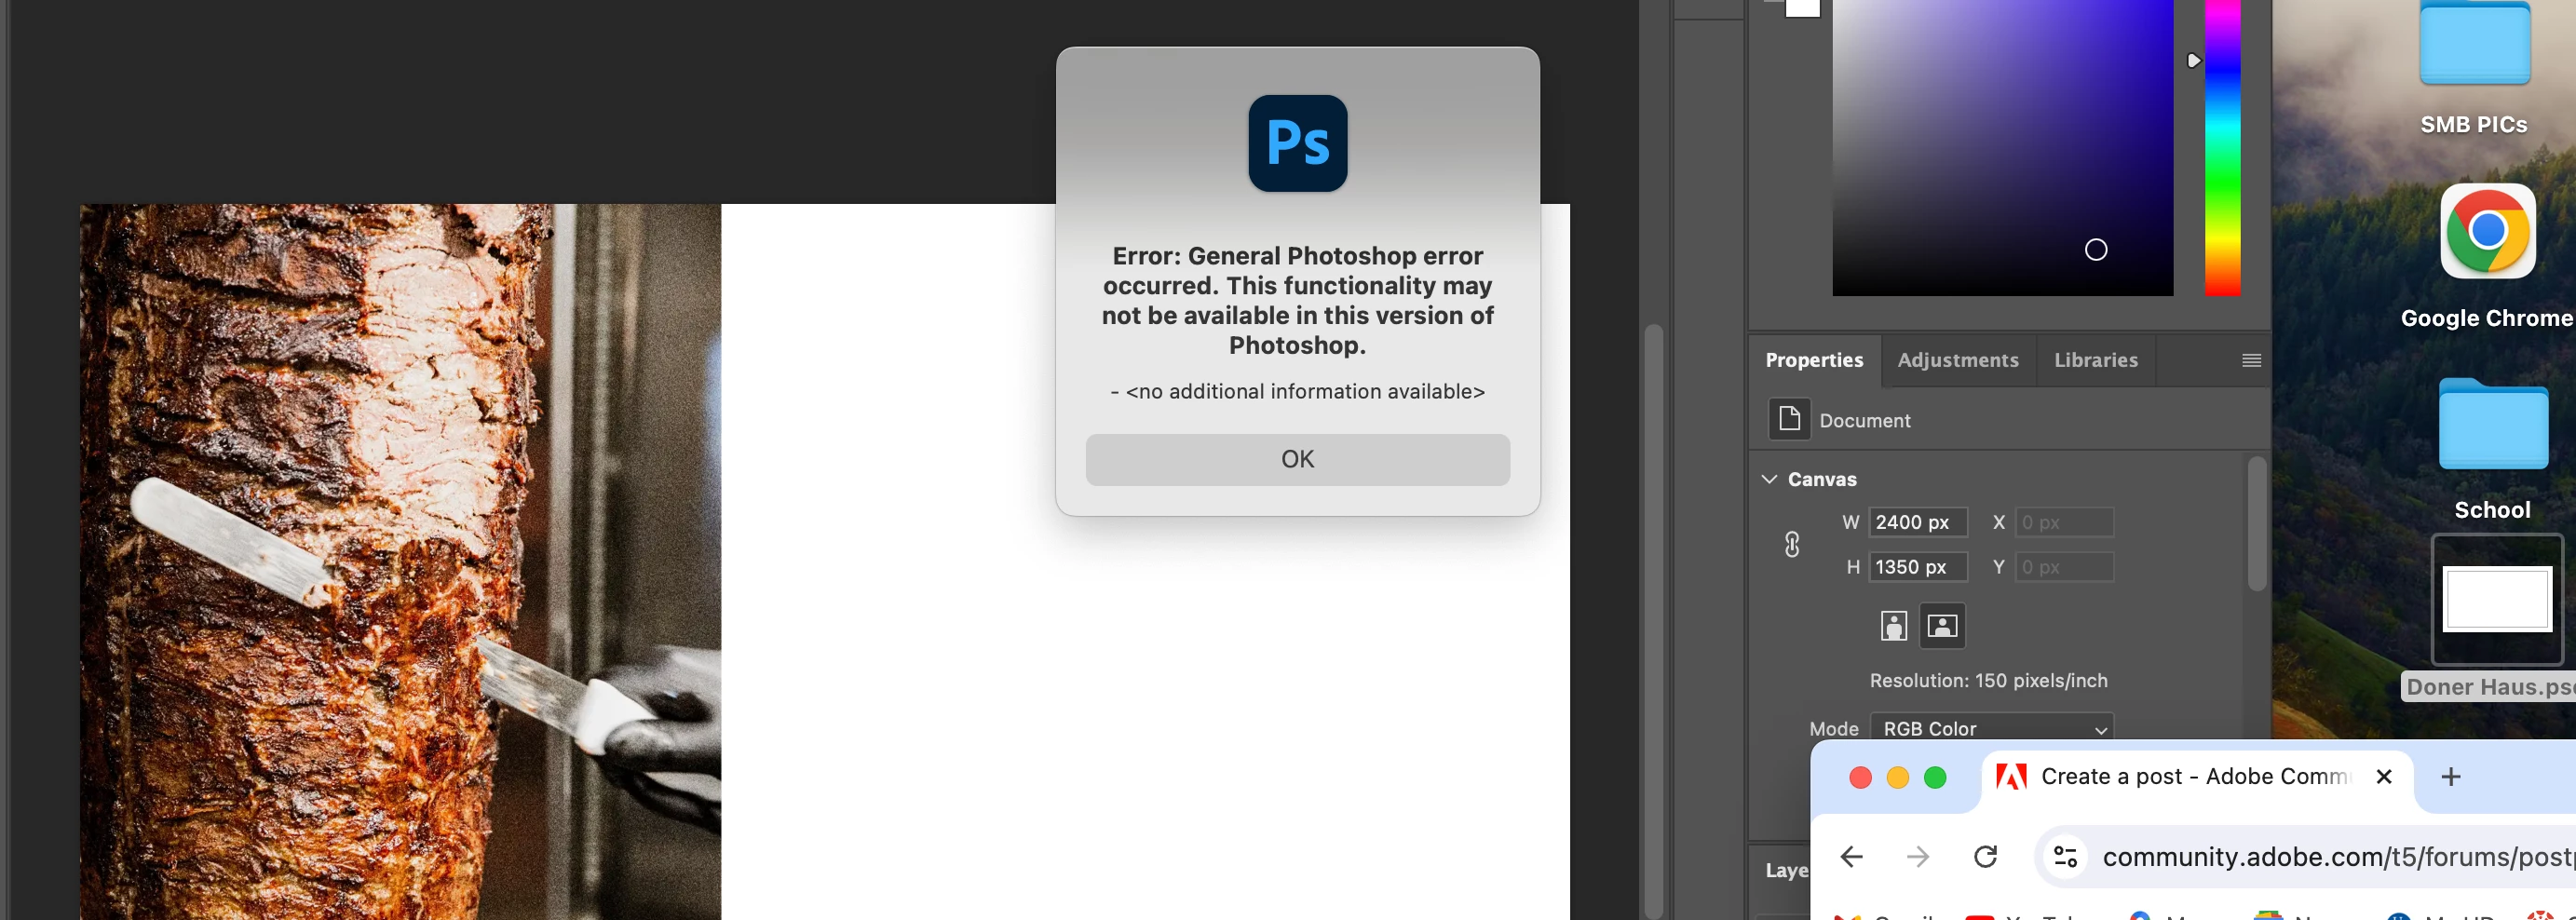Select portrait canvas orientation icon
This screenshot has height=920, width=2576.
1893,626
